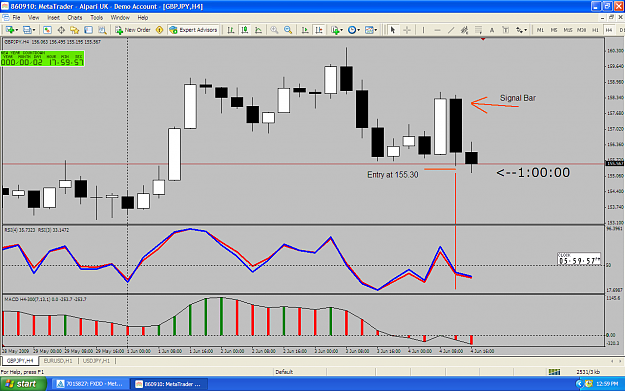Screen dimensions: 625x391
Task: Select the H4 timeframe button
Action: coord(609,30)
